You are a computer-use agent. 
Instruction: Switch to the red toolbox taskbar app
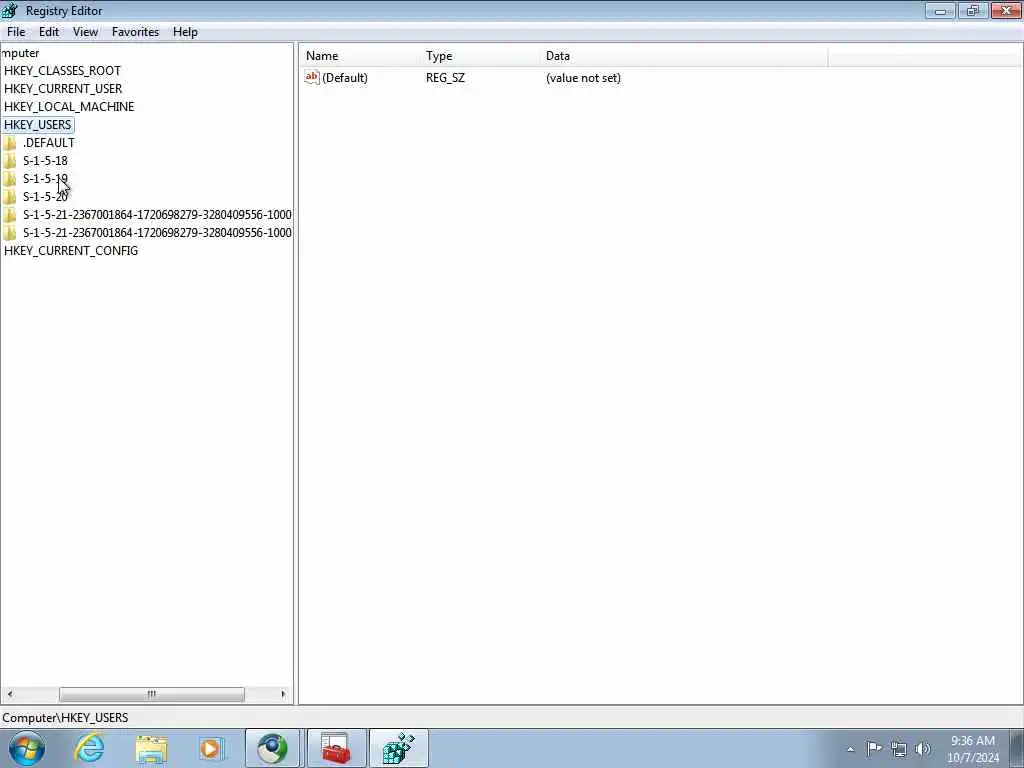click(336, 748)
